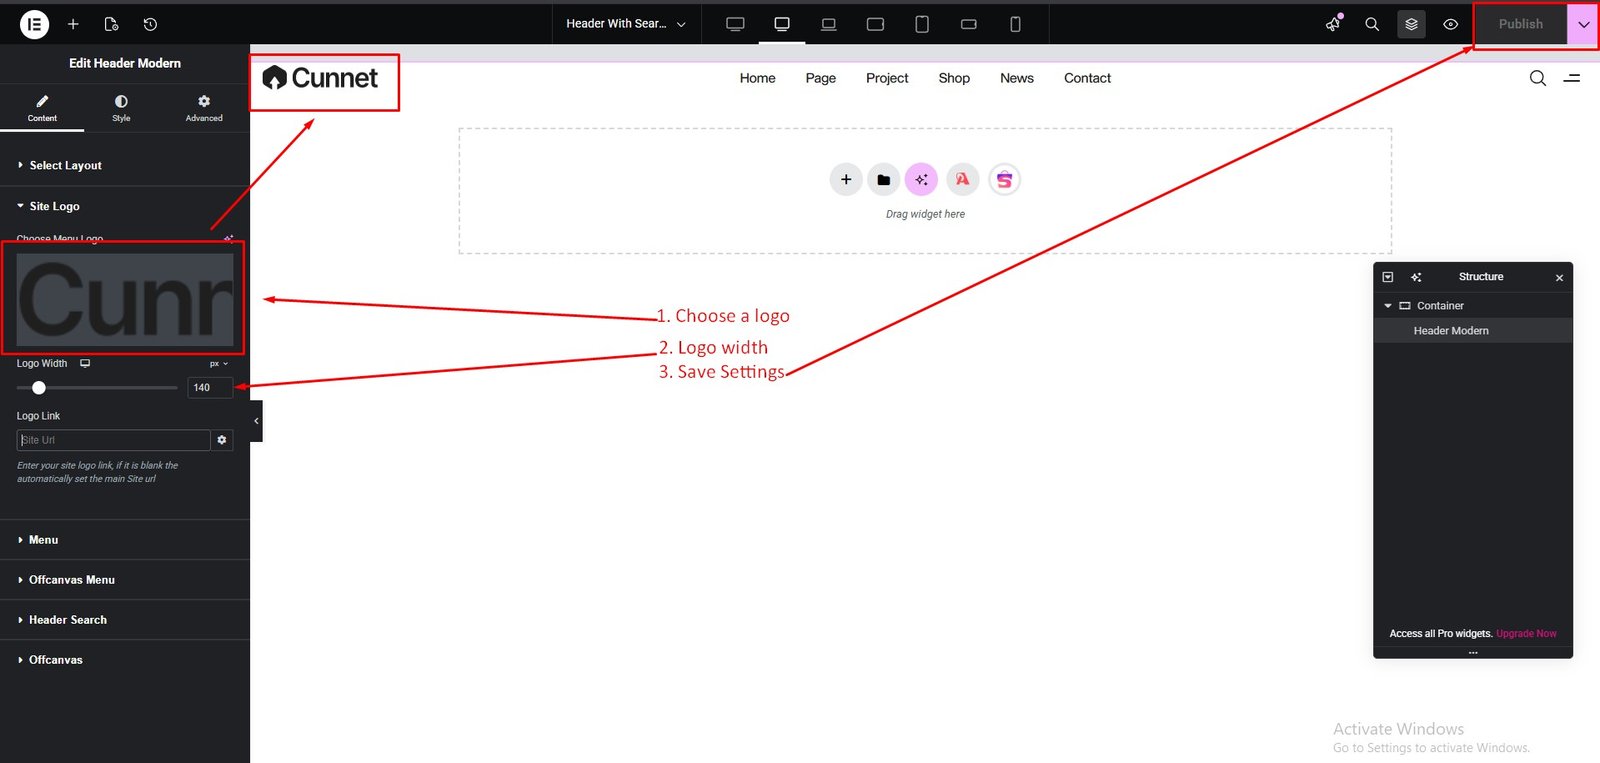Expand the Select Layout section

click(x=65, y=165)
